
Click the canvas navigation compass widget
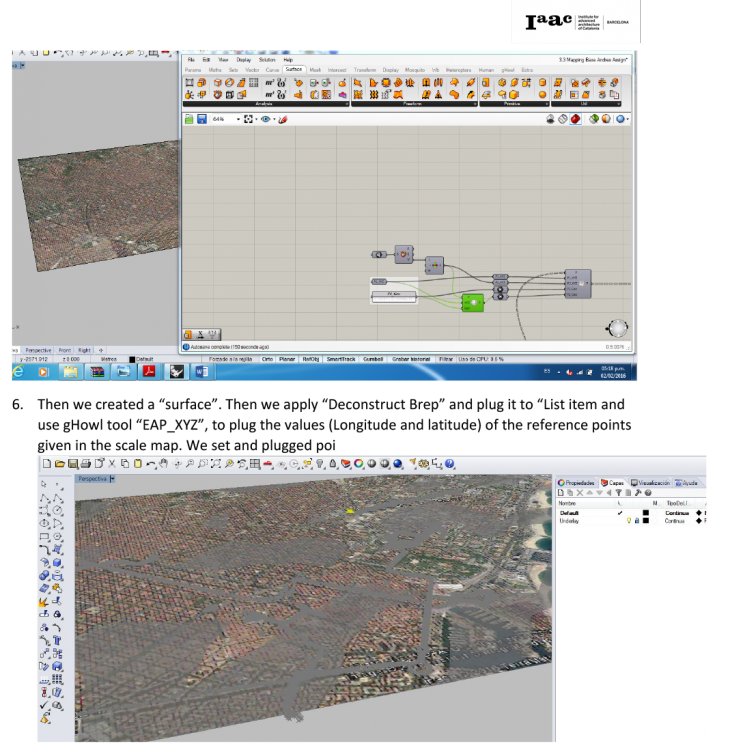point(618,329)
